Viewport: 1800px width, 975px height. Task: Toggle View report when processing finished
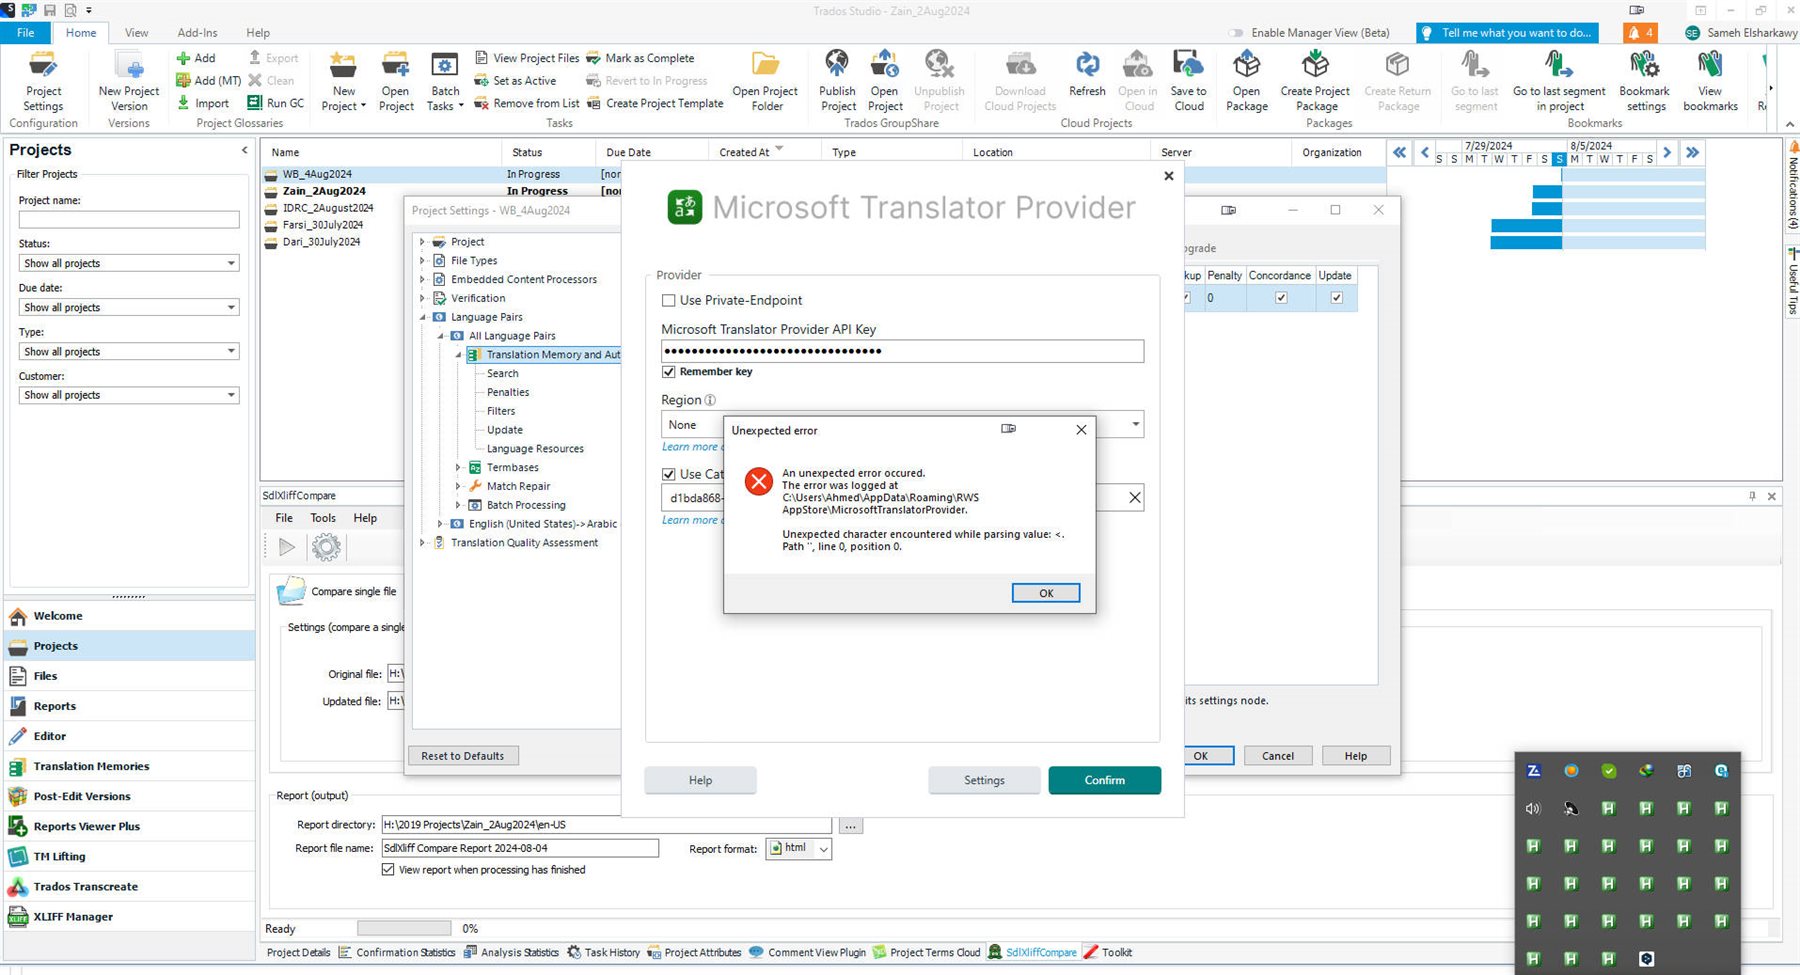[x=388, y=870]
